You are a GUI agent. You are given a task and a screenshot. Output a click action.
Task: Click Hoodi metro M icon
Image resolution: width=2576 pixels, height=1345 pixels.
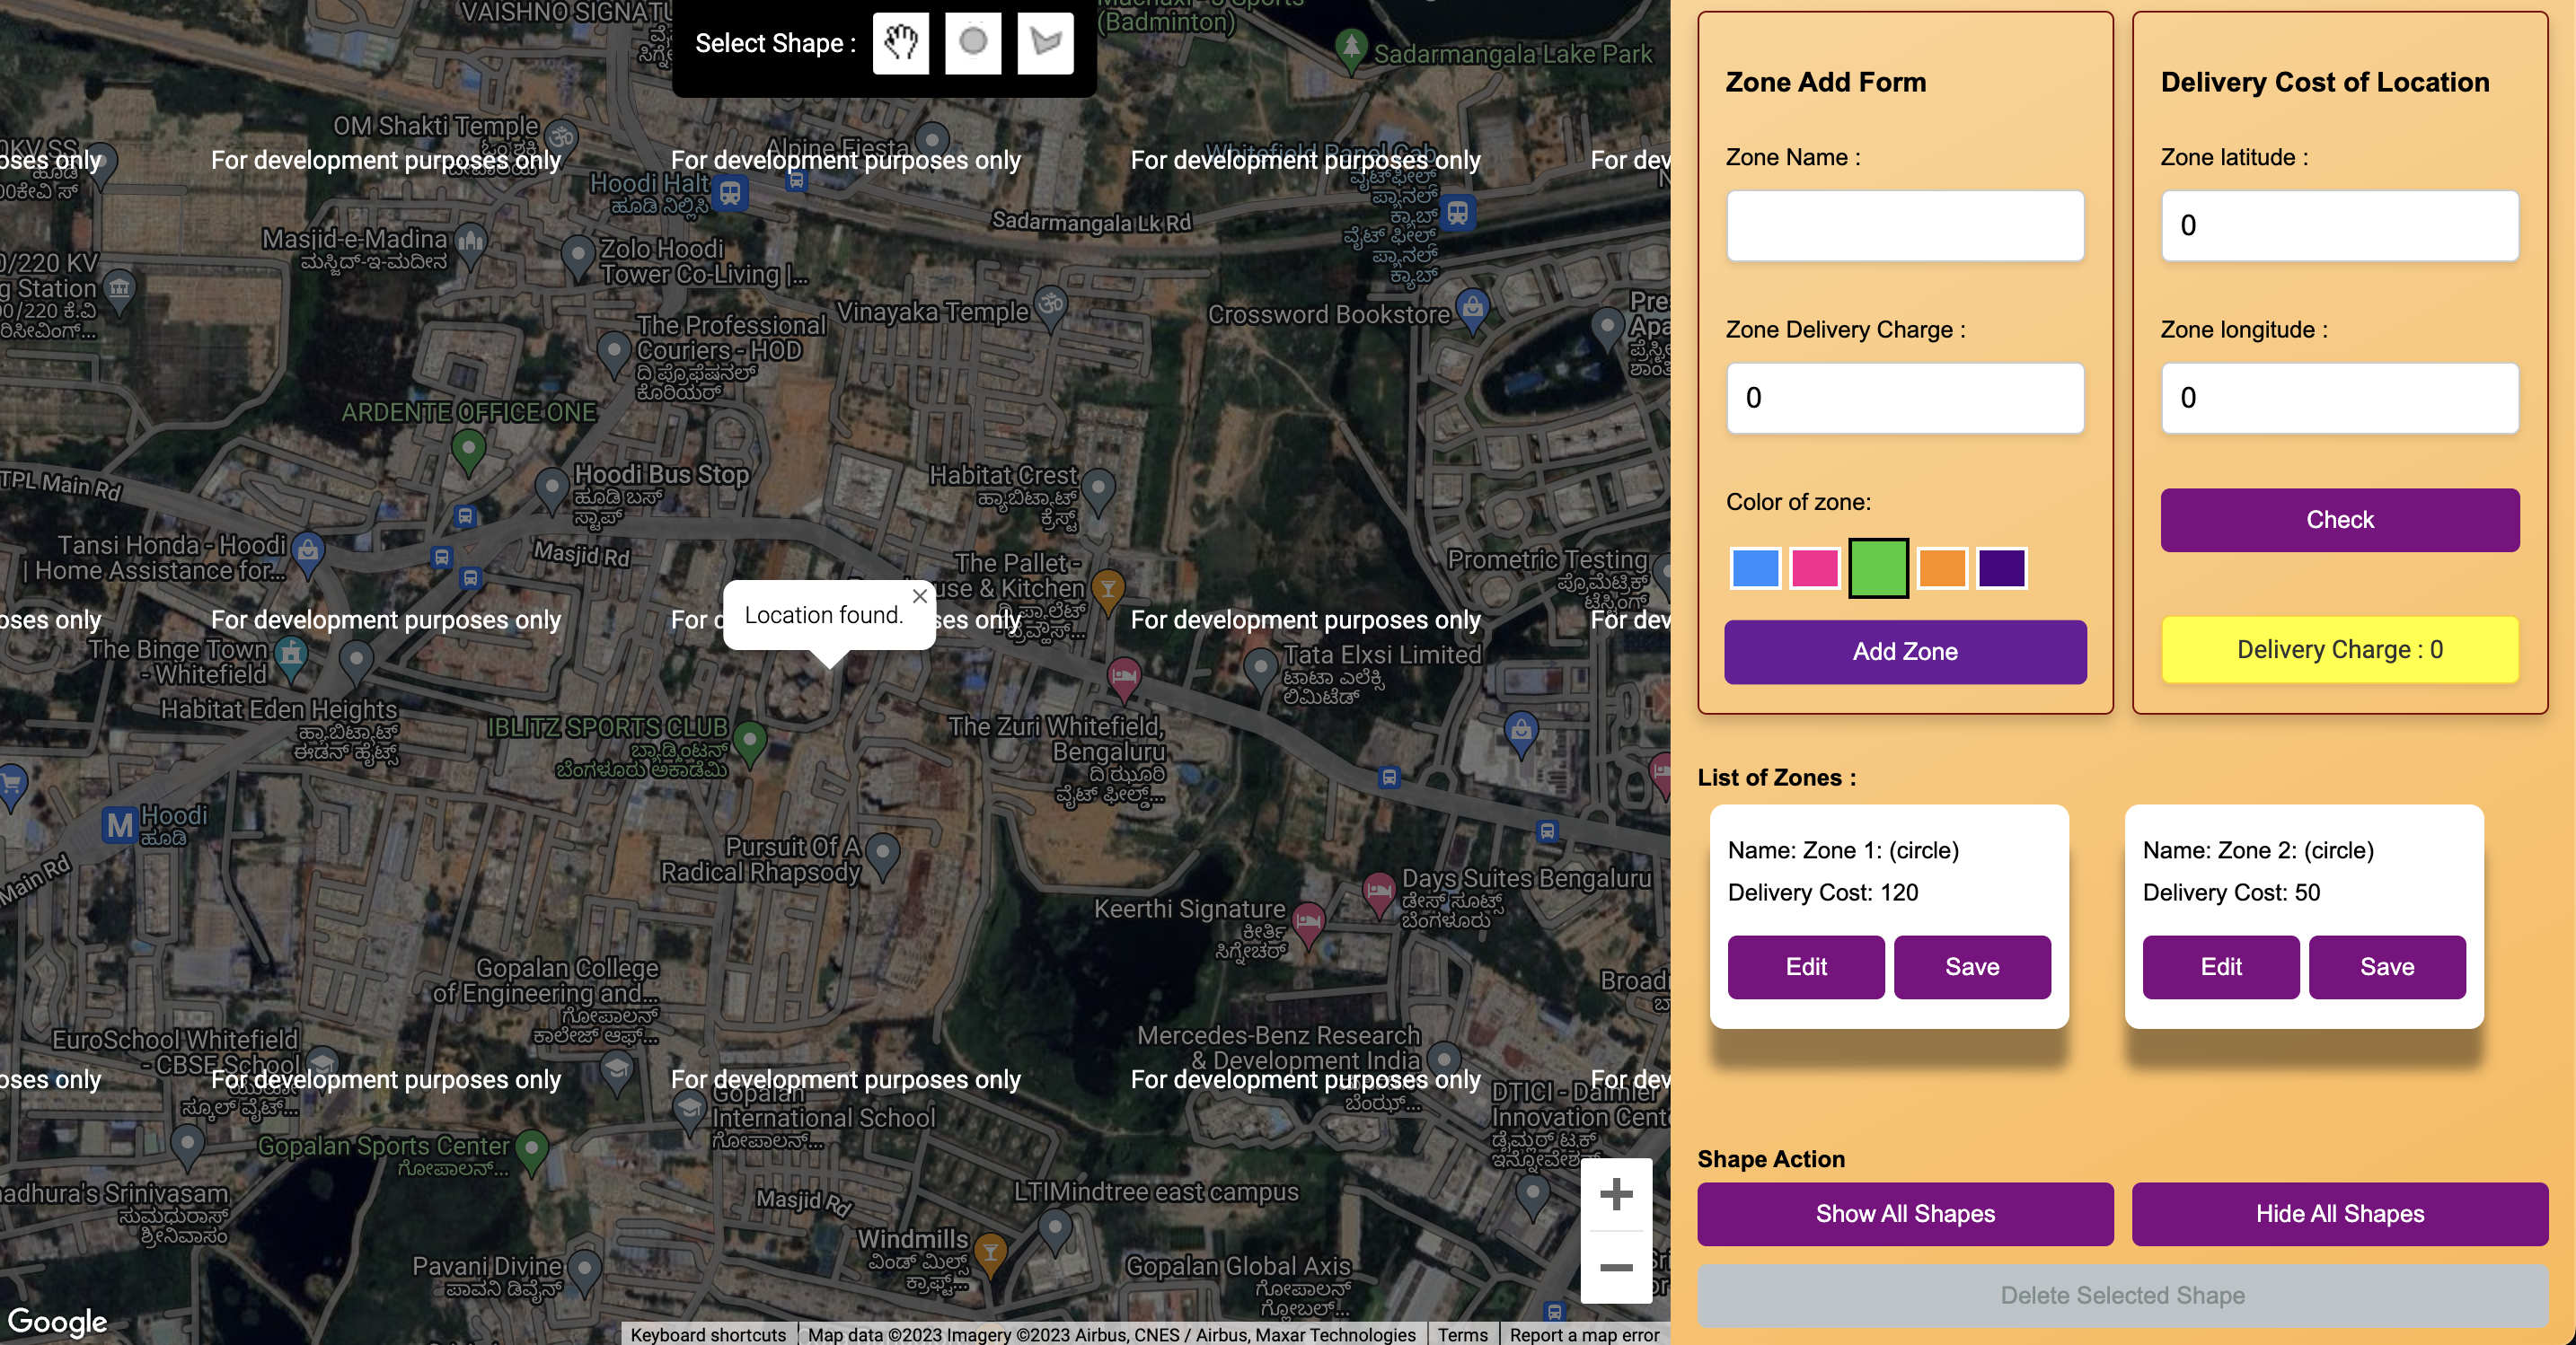pos(120,825)
